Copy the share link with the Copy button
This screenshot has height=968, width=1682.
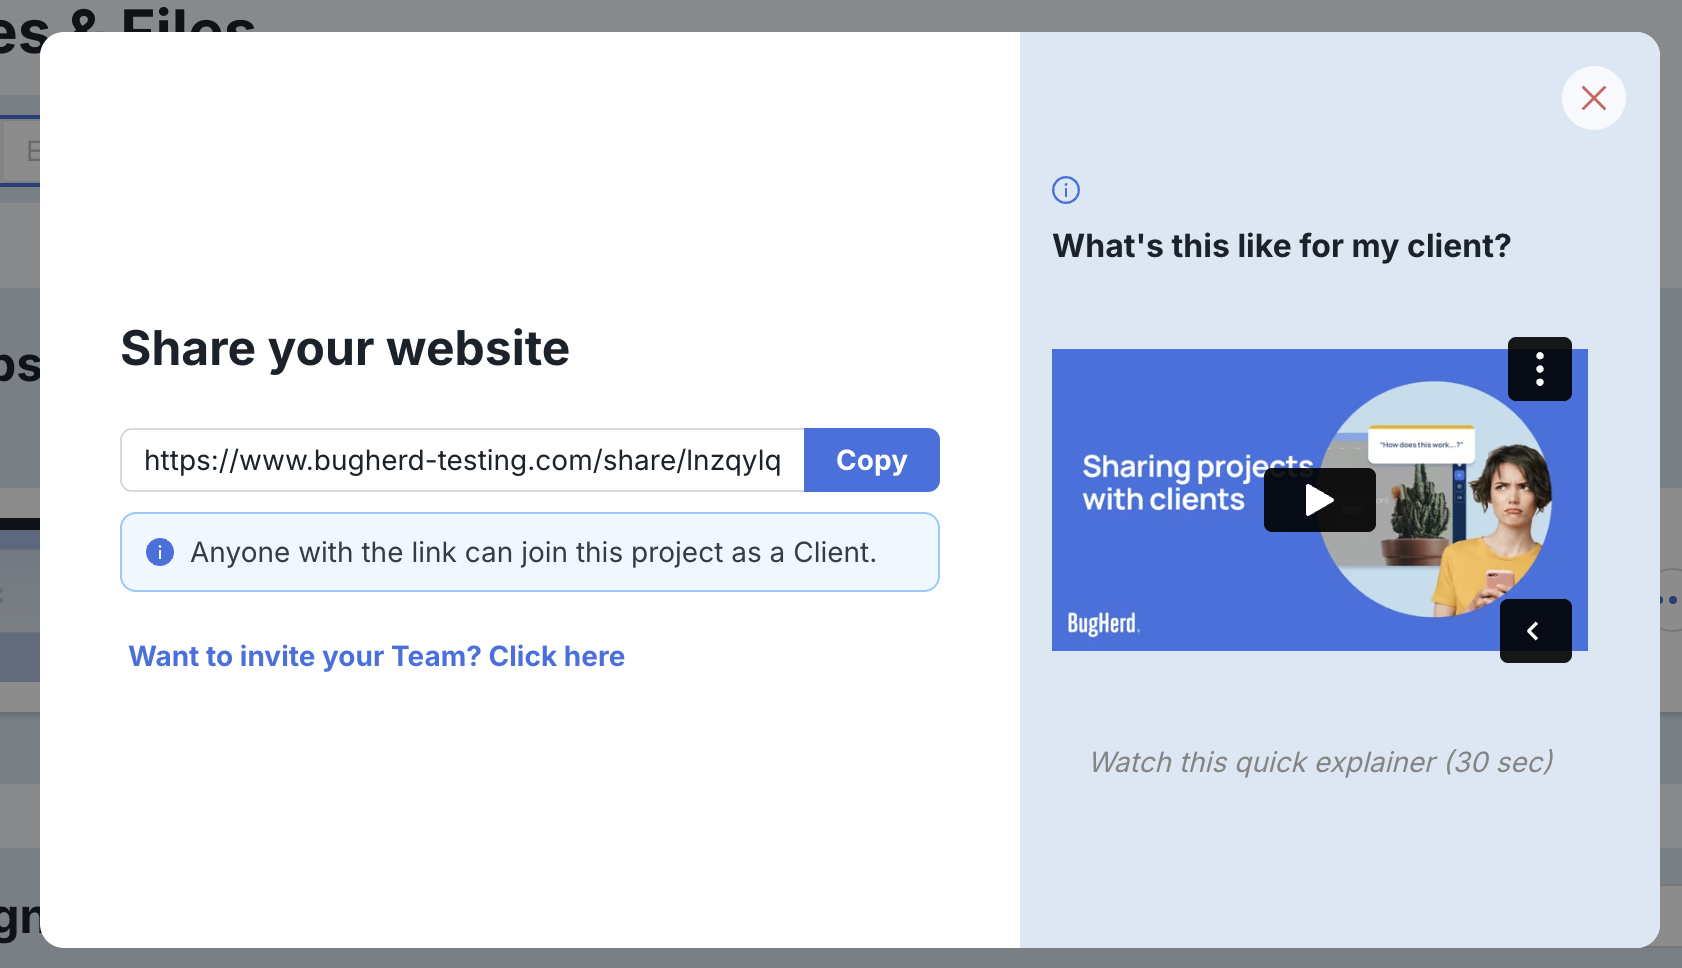871,460
